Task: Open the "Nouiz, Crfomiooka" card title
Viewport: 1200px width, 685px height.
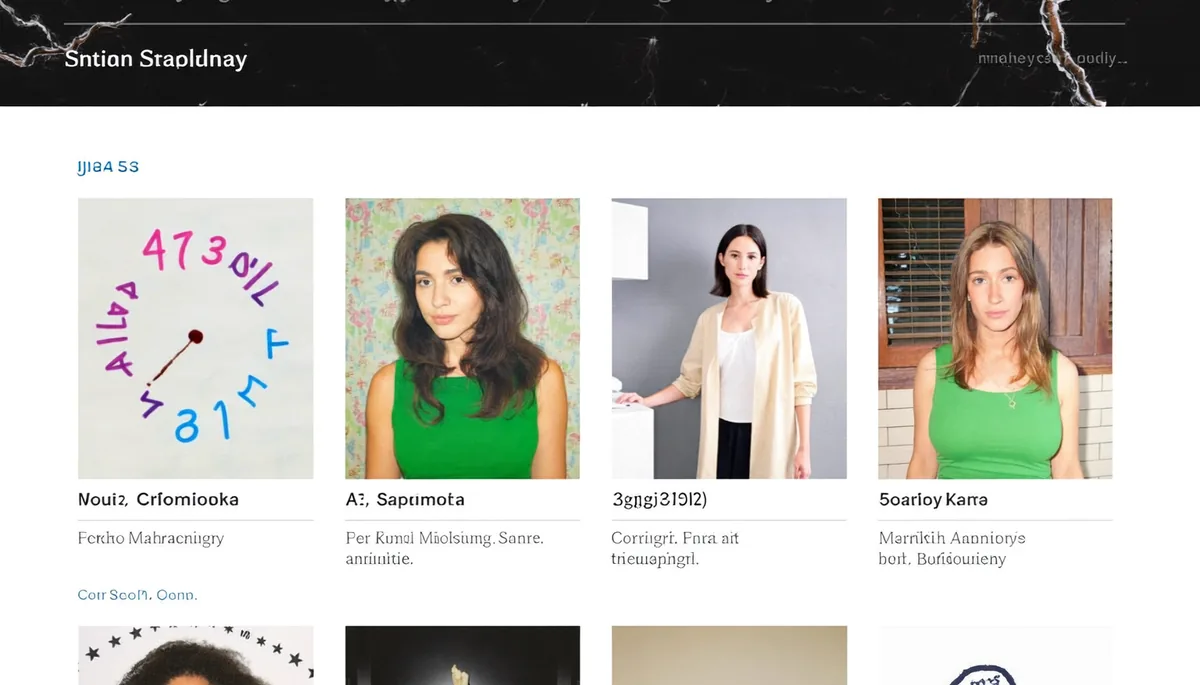Action: click(x=158, y=499)
